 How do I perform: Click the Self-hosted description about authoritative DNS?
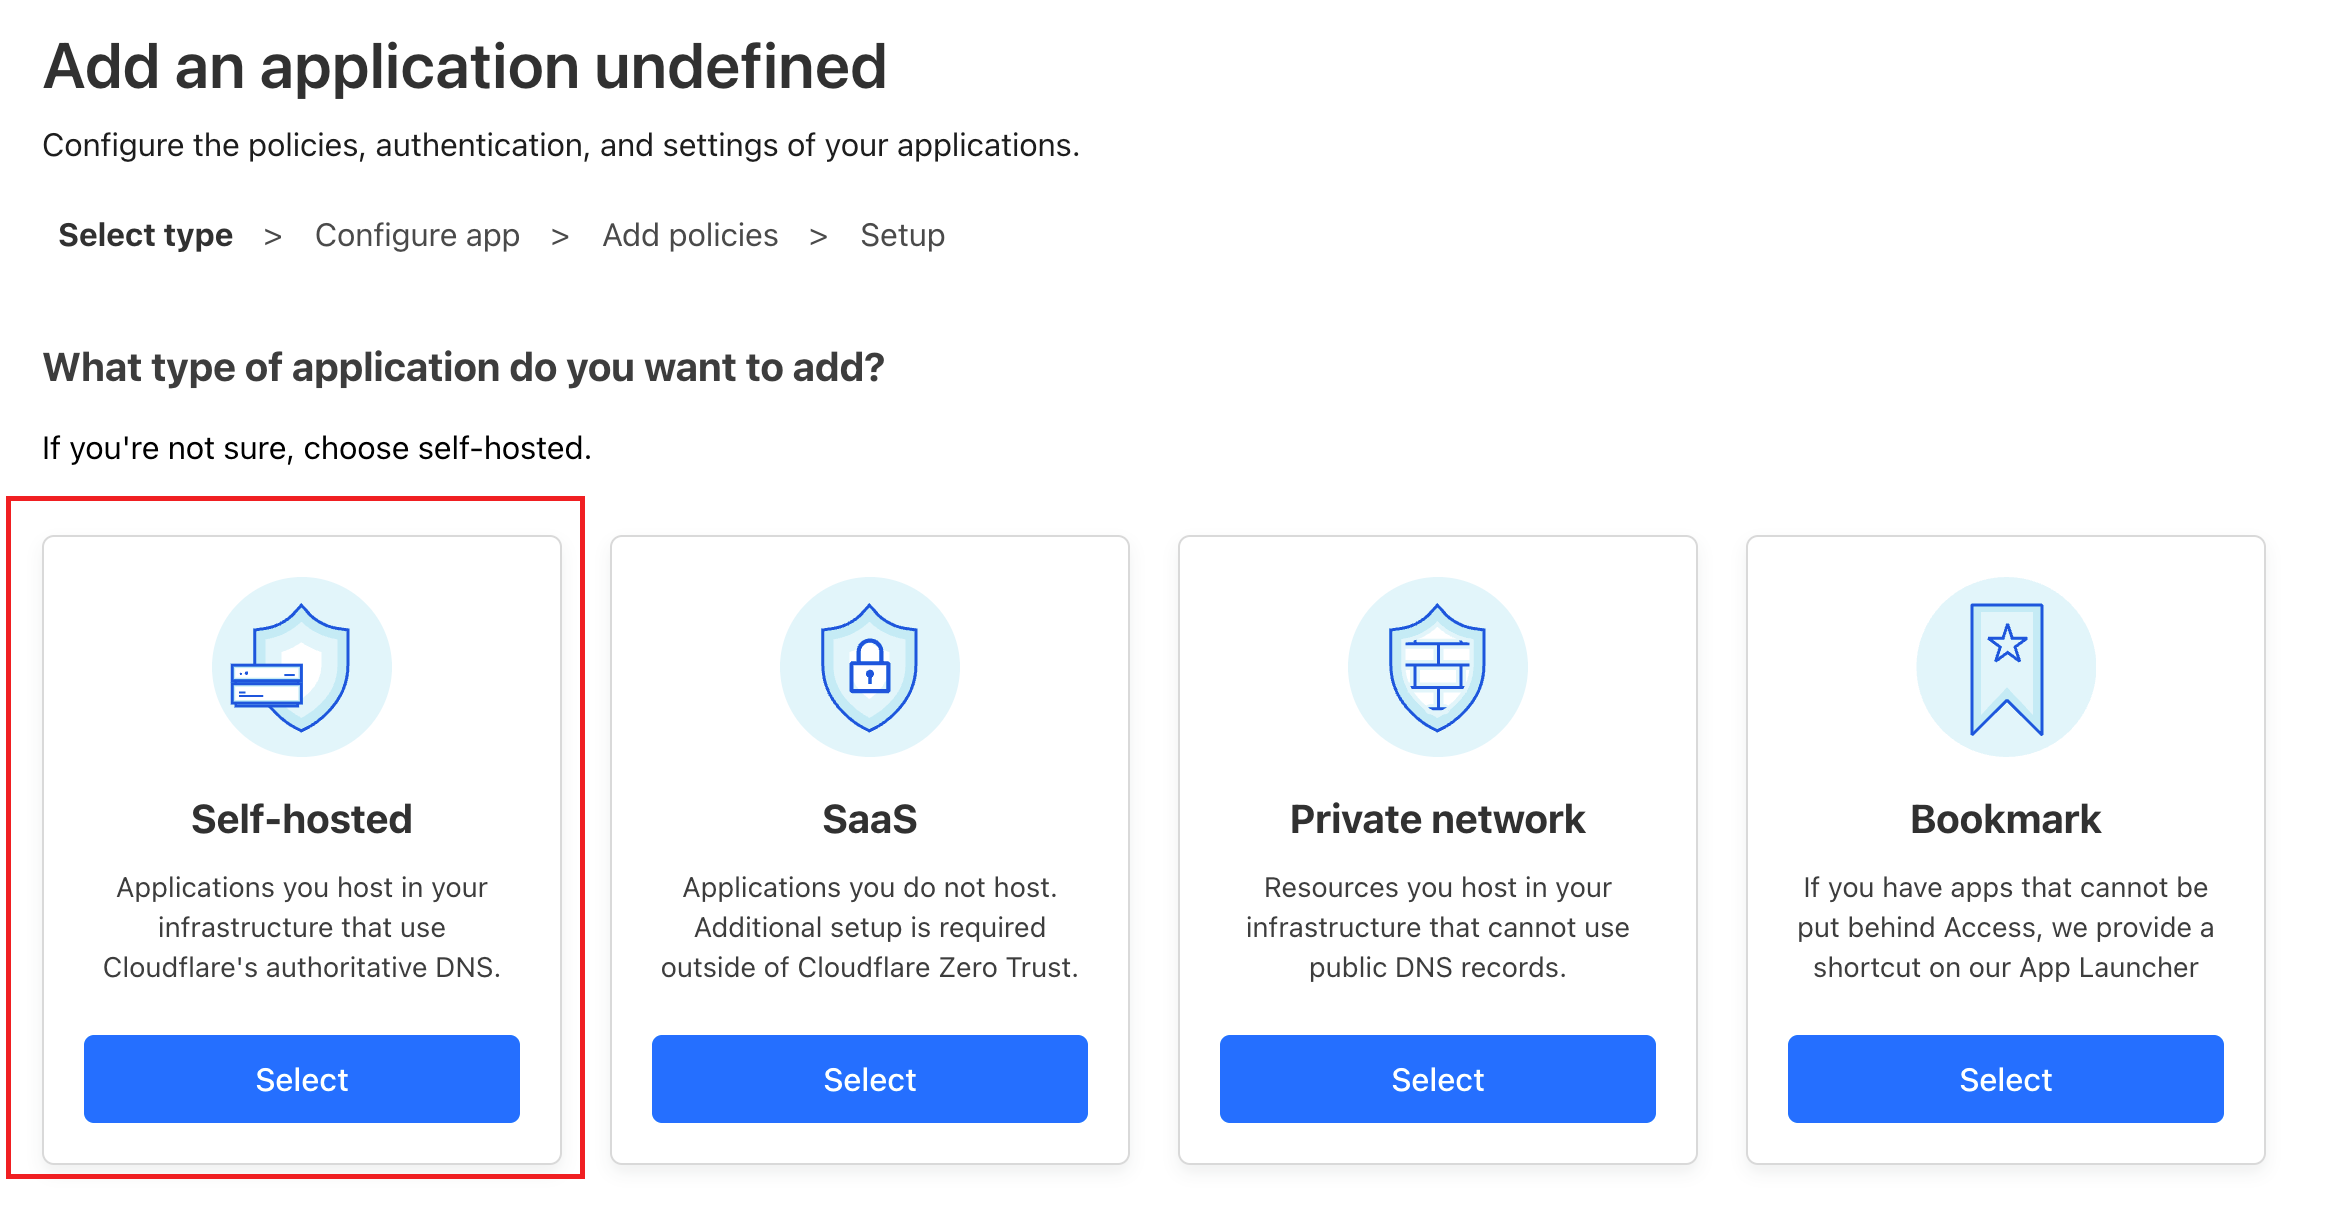coord(301,927)
